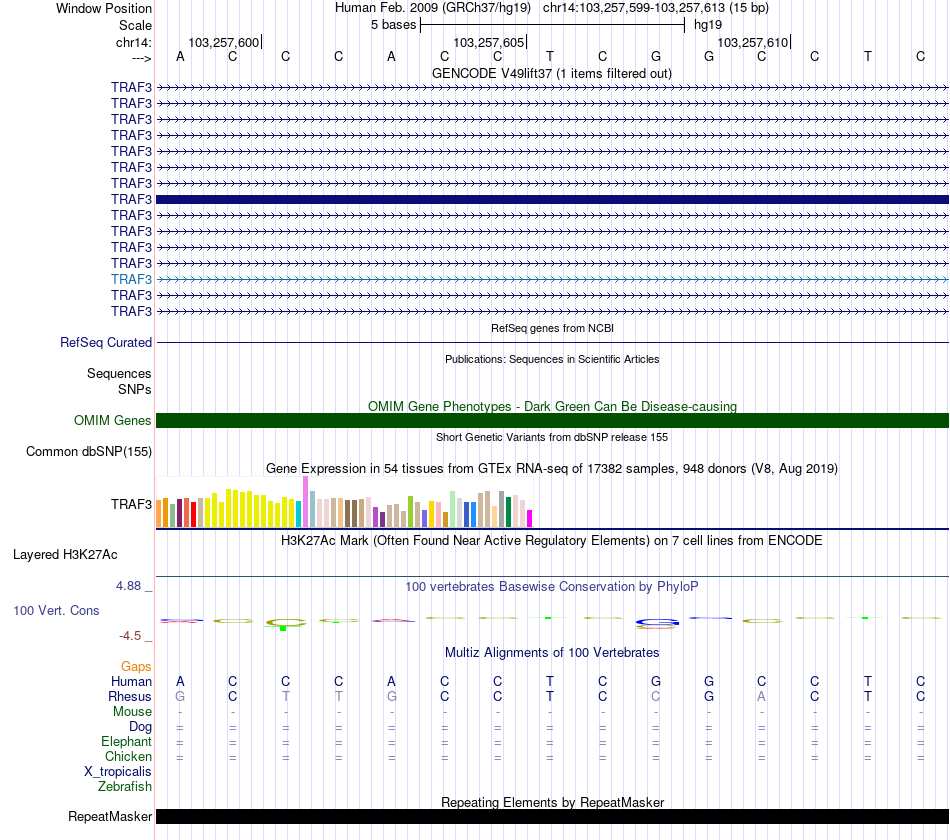
Task: Click the -4.5 PhyloP lower scale value
Action: pos(130,636)
